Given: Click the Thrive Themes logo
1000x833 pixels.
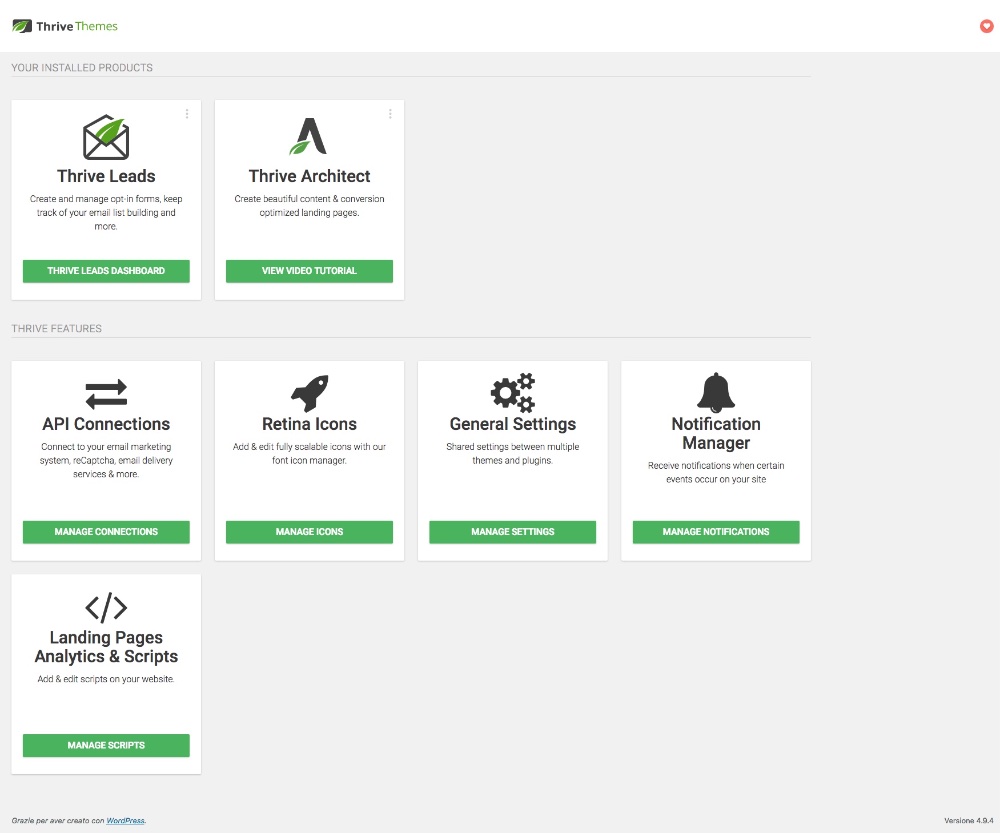Looking at the screenshot, I should (65, 26).
